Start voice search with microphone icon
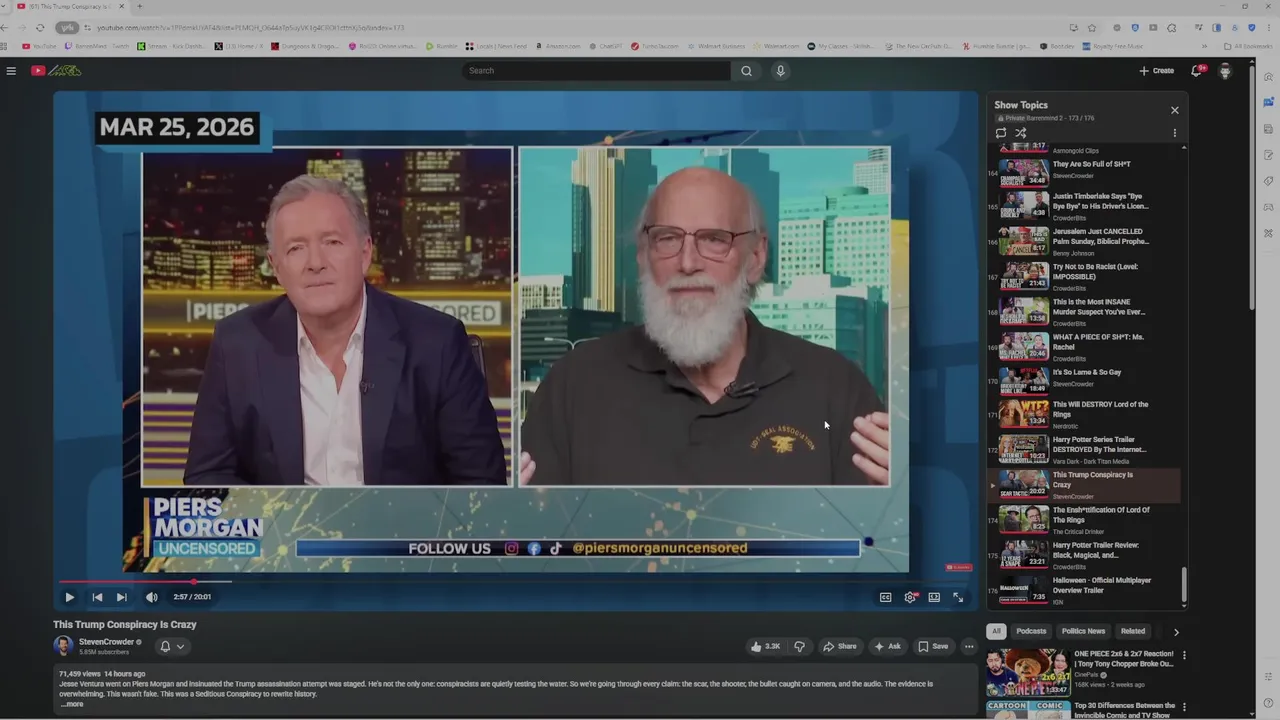The image size is (1280, 720). coord(780,71)
